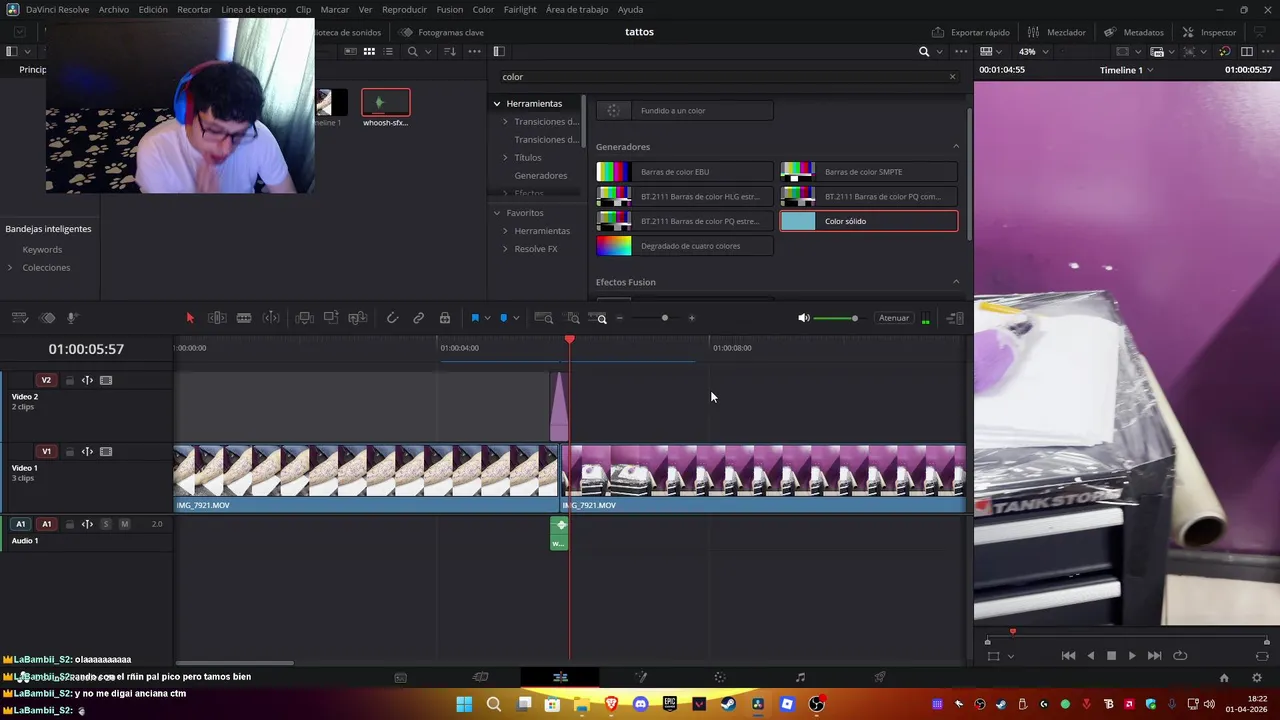Open the Línea de tiempo menu
1280x720 pixels.
(254, 9)
